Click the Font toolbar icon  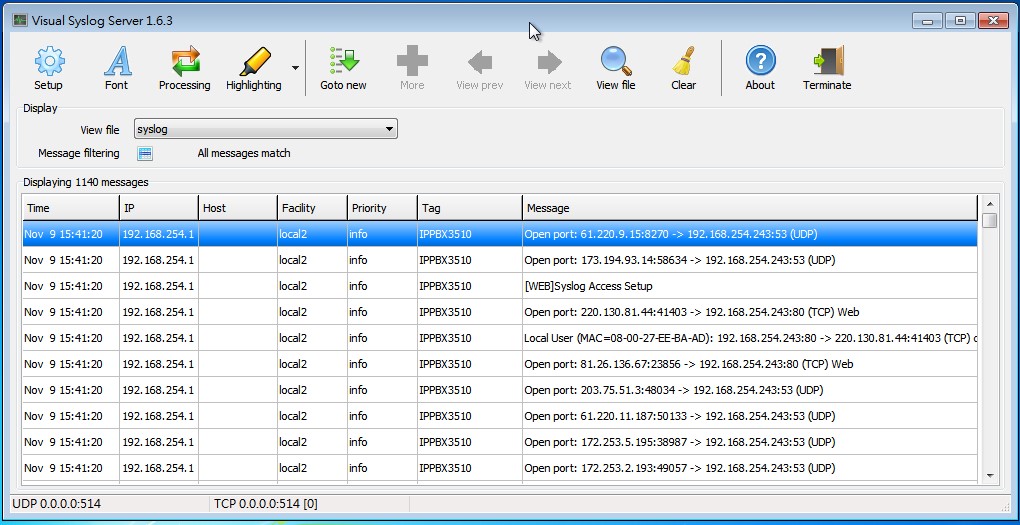coord(117,63)
